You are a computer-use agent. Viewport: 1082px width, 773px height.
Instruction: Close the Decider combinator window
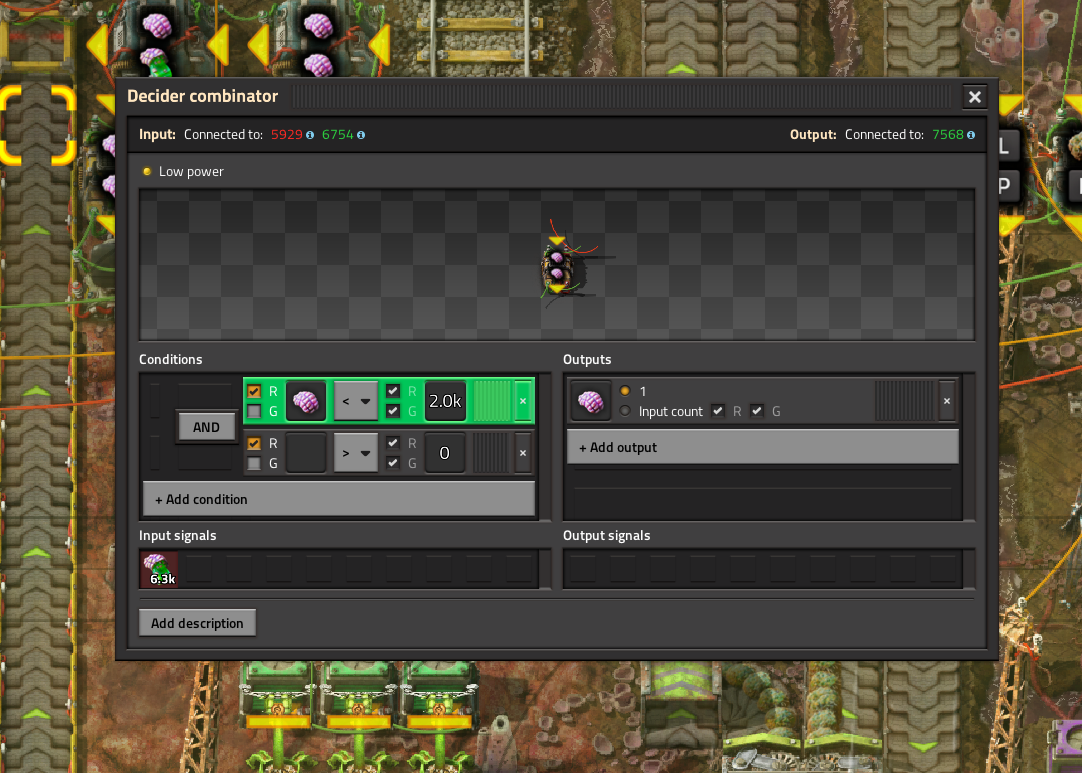pos(974,97)
